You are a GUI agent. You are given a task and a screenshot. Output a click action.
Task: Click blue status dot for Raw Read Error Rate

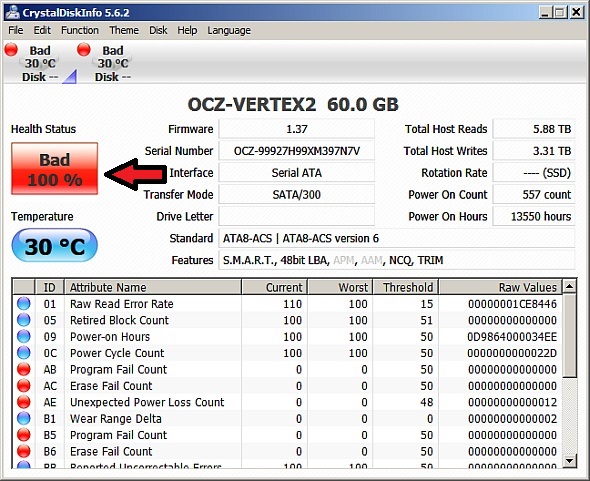[x=23, y=303]
